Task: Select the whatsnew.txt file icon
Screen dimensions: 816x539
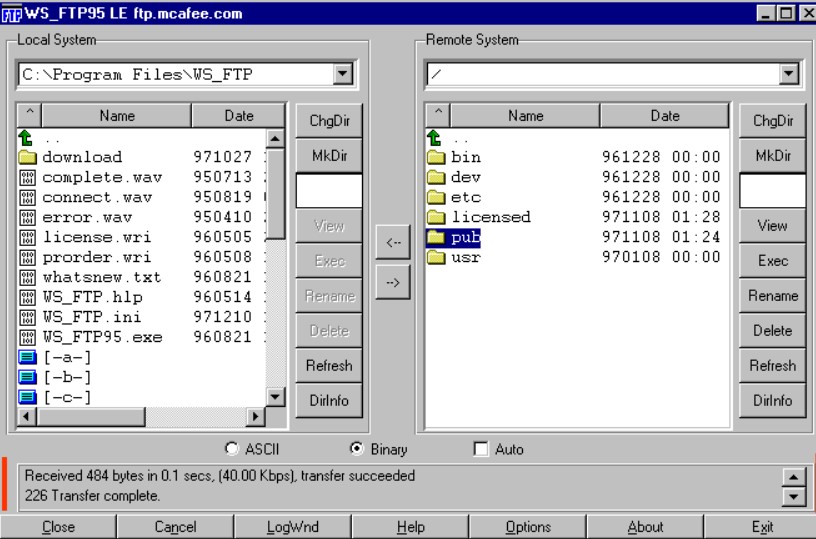Action: point(27,277)
